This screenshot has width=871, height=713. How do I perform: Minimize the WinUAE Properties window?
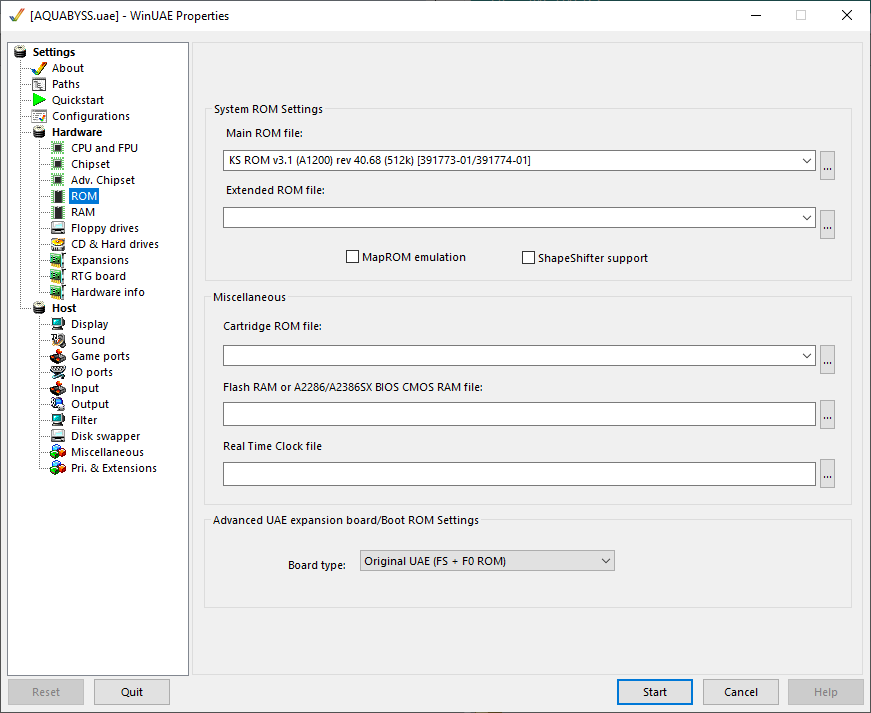pyautogui.click(x=755, y=16)
